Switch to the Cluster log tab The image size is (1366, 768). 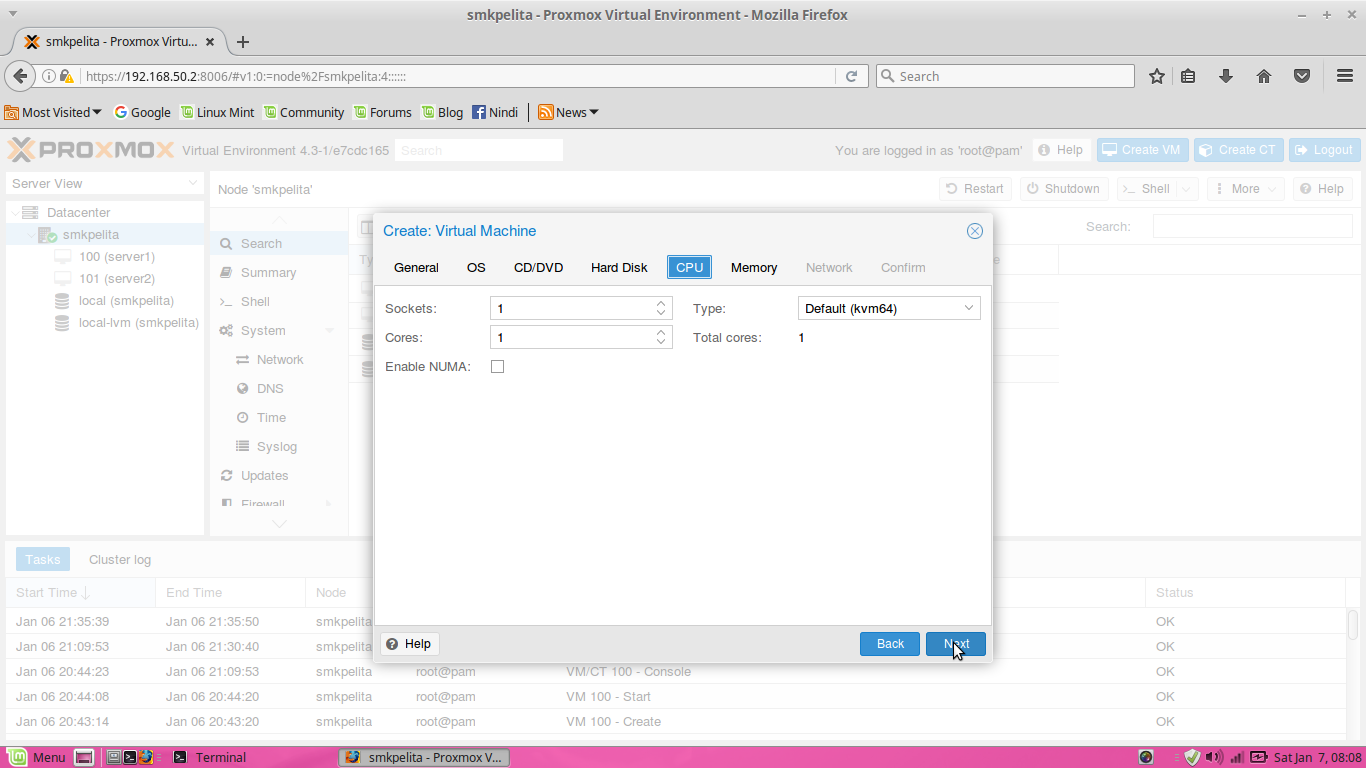point(120,560)
